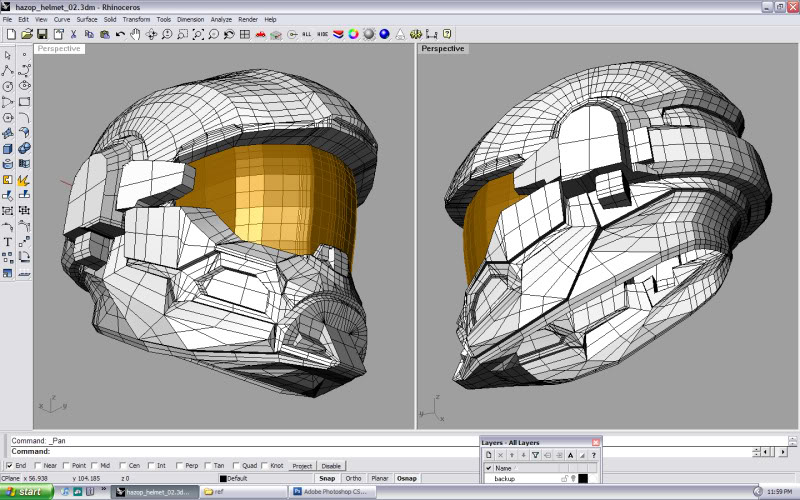Click the Undo arrow icon

tap(120, 34)
